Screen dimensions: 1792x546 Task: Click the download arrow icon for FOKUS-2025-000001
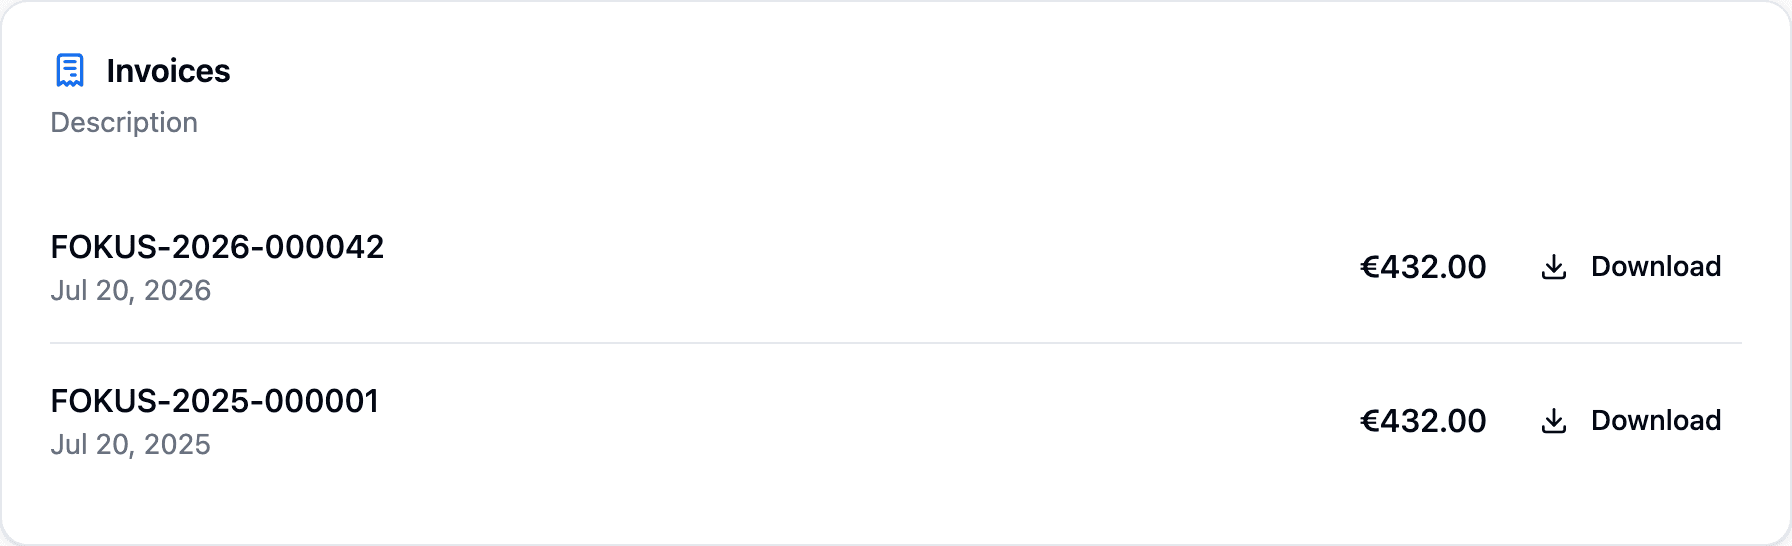click(1554, 421)
